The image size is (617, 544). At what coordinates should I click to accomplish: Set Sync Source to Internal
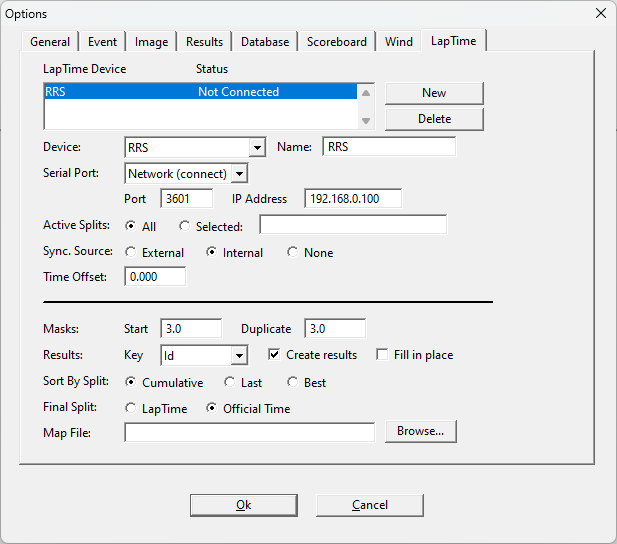click(235, 252)
